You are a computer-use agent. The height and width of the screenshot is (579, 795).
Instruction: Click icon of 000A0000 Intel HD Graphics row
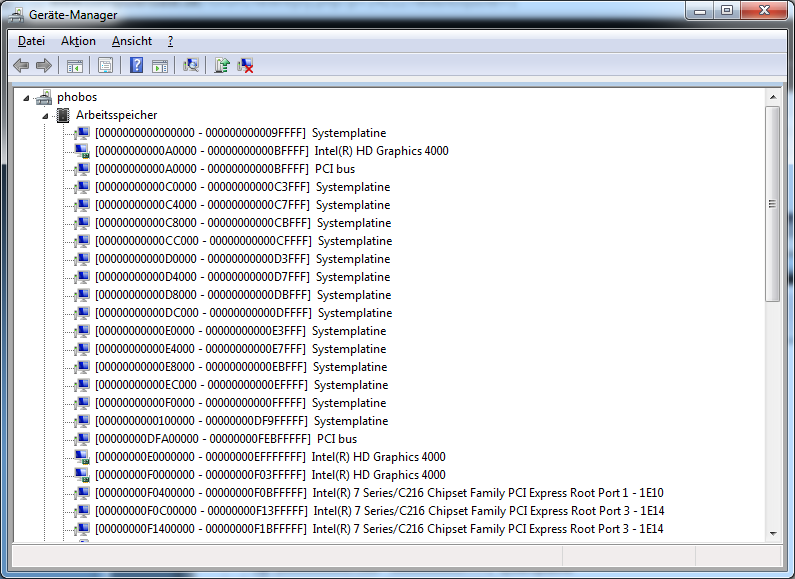coord(82,151)
